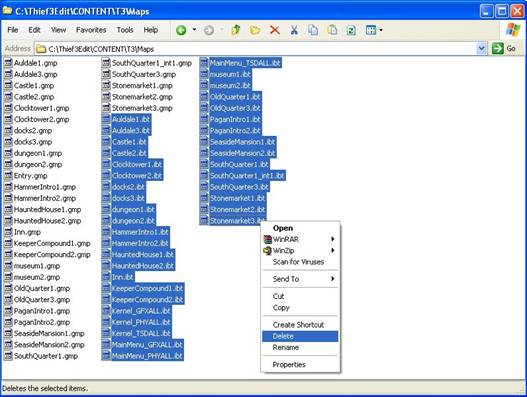Expand the WinZip submenu
Screen dimensions: 527x397
pos(300,251)
